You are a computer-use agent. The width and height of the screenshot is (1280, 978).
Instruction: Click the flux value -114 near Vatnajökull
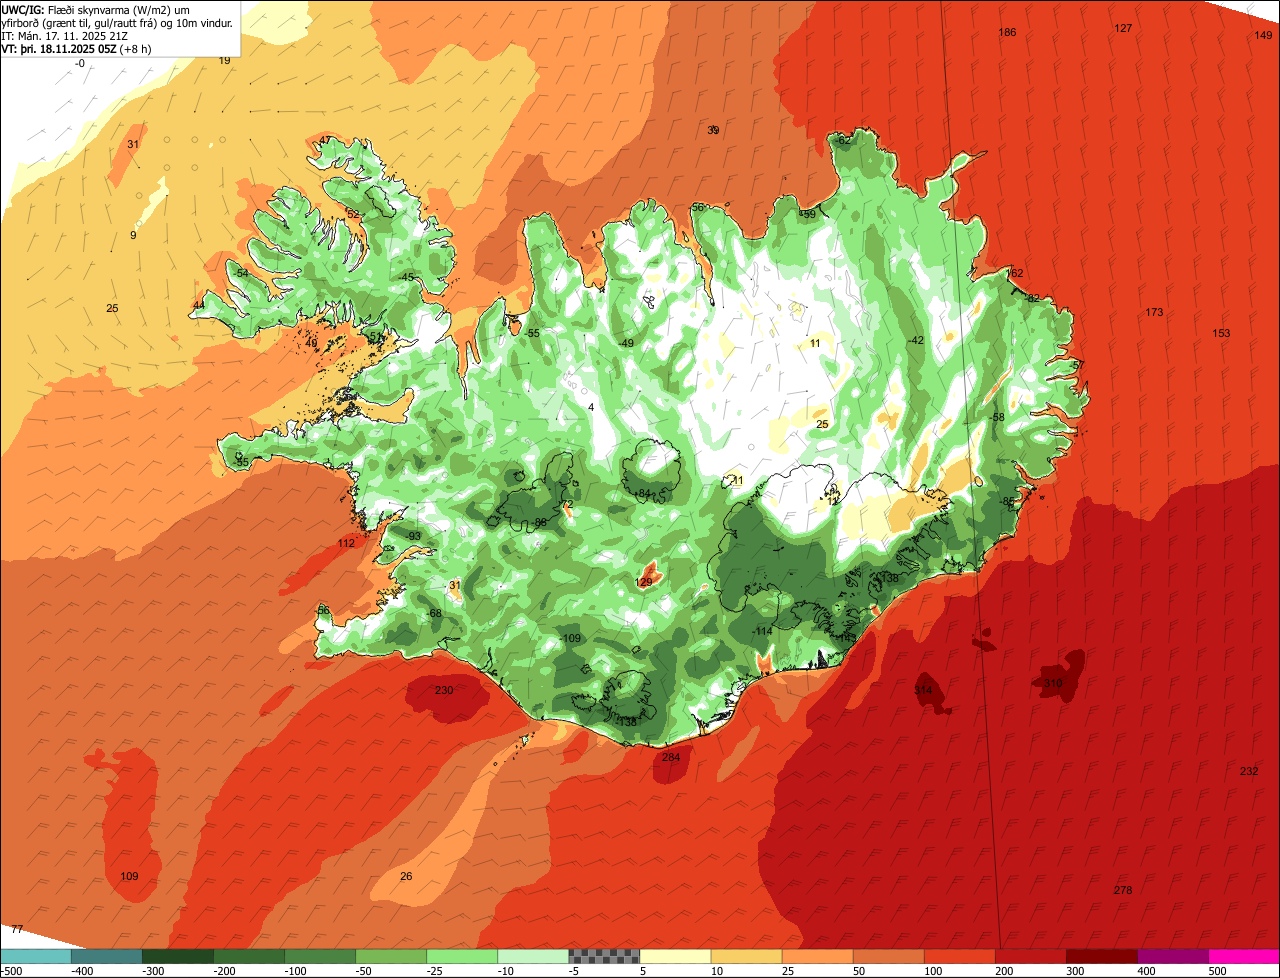click(762, 631)
